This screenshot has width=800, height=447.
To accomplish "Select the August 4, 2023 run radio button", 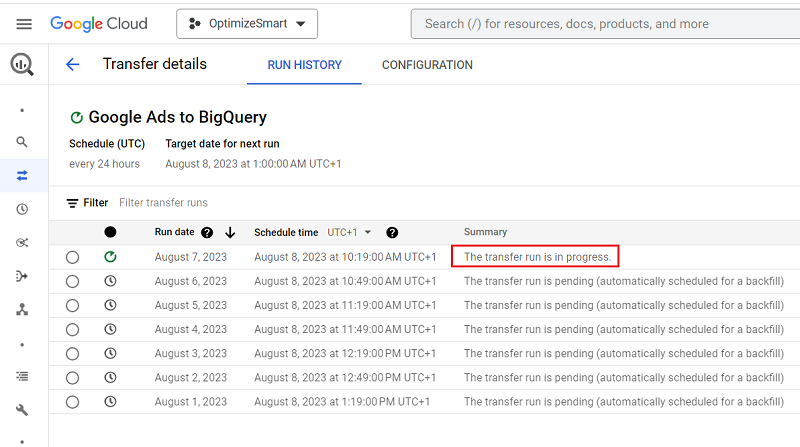I will 72,330.
